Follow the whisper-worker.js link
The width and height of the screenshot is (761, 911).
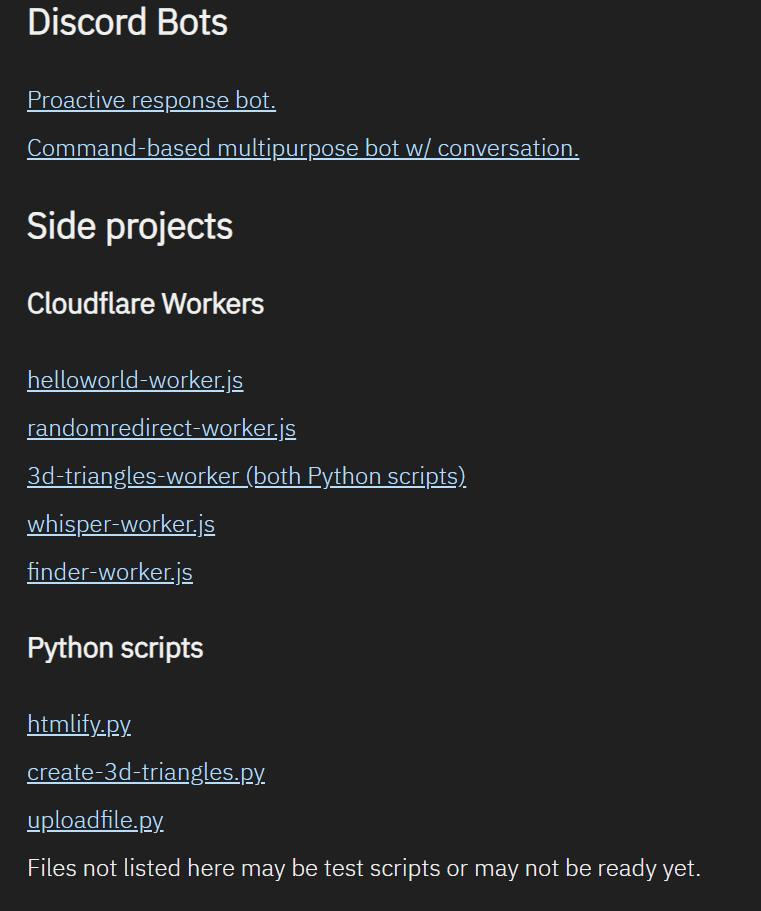[x=121, y=524]
